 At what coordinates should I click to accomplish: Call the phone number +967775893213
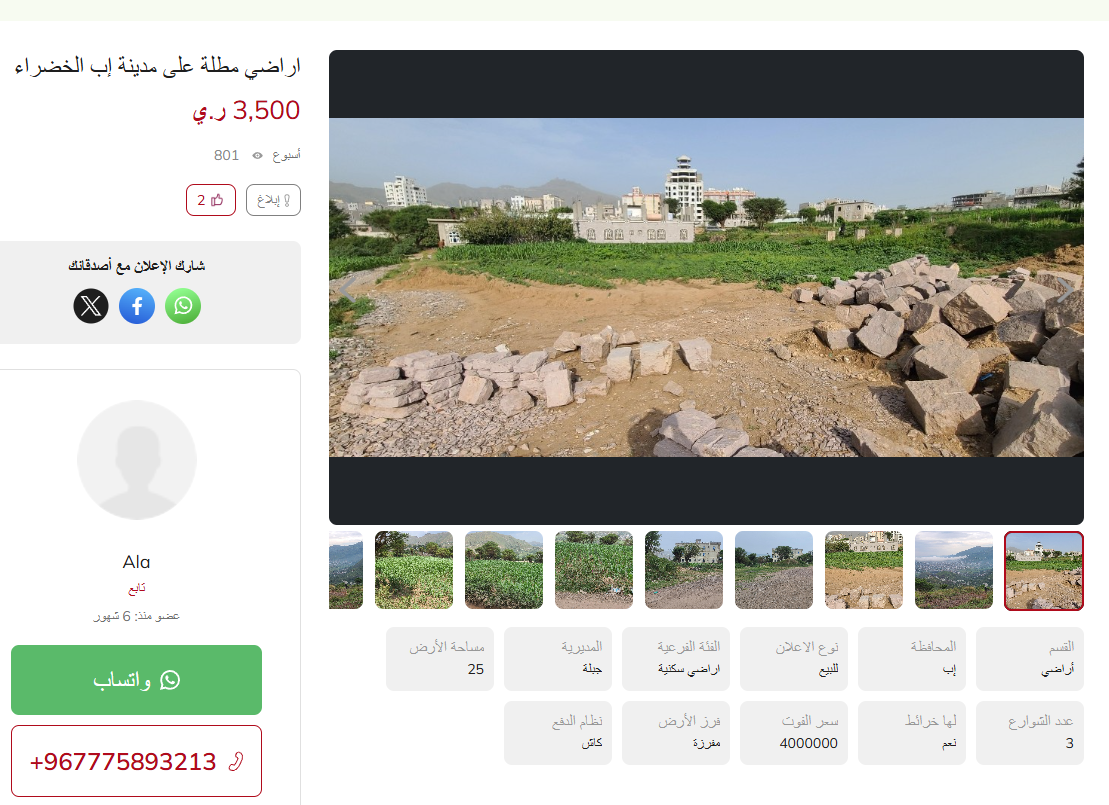[137, 761]
